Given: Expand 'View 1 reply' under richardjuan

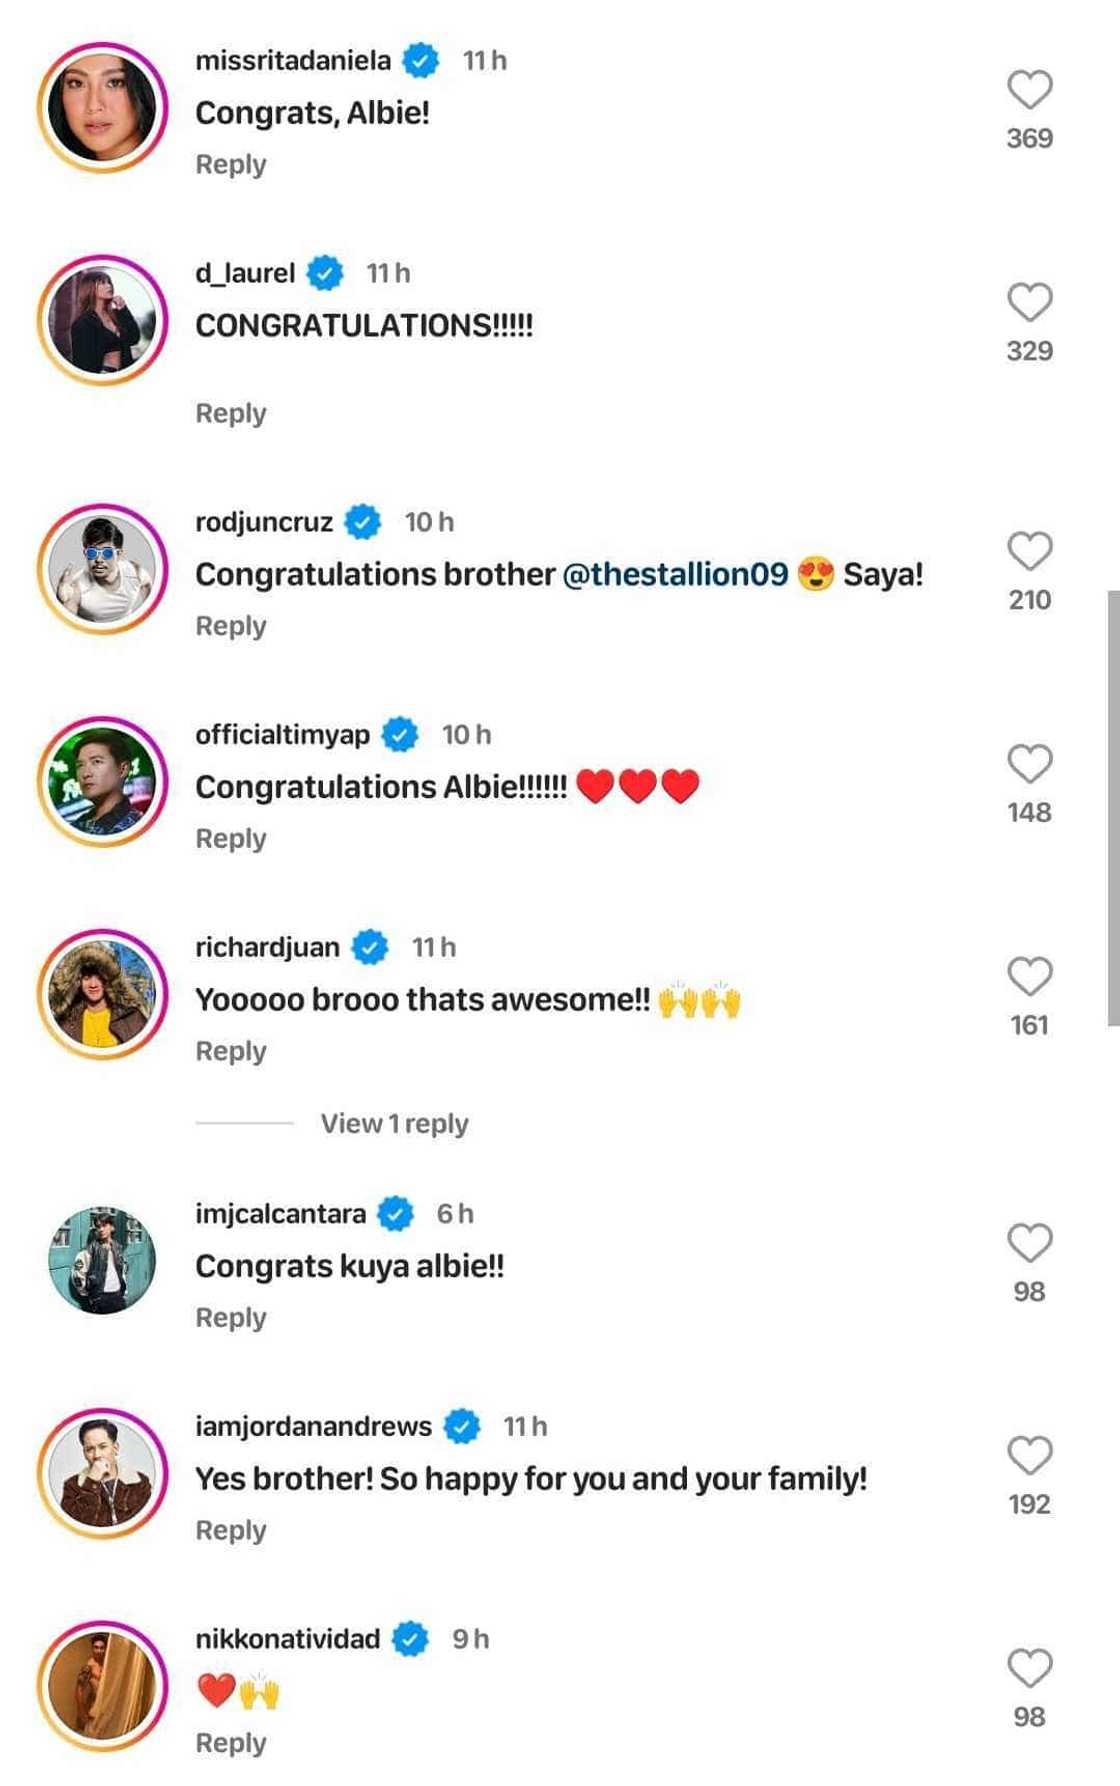Looking at the screenshot, I should tap(394, 1124).
